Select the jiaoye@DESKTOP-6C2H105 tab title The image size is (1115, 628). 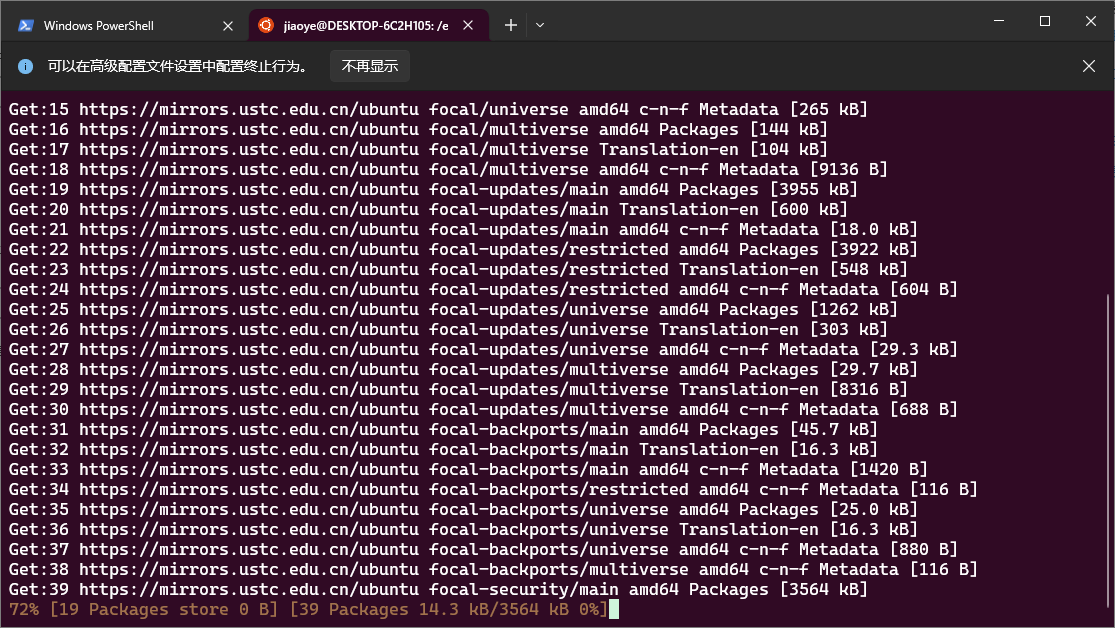[x=366, y=25]
